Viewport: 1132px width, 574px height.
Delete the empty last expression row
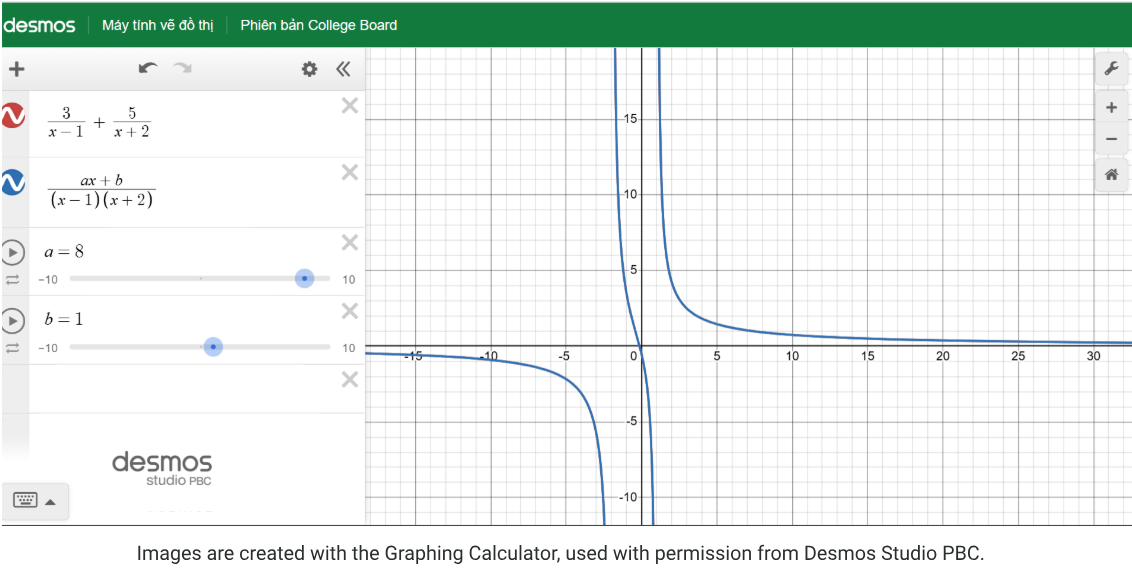(349, 379)
